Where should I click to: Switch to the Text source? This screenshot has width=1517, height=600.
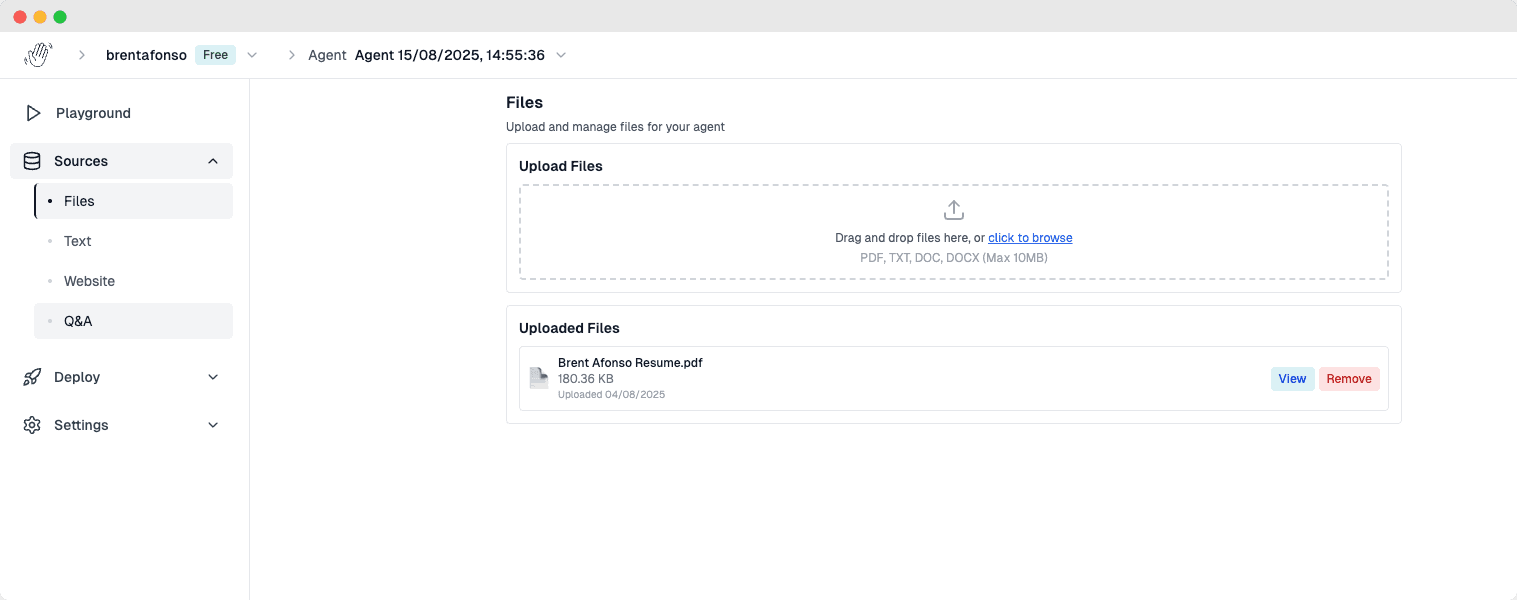(x=77, y=241)
